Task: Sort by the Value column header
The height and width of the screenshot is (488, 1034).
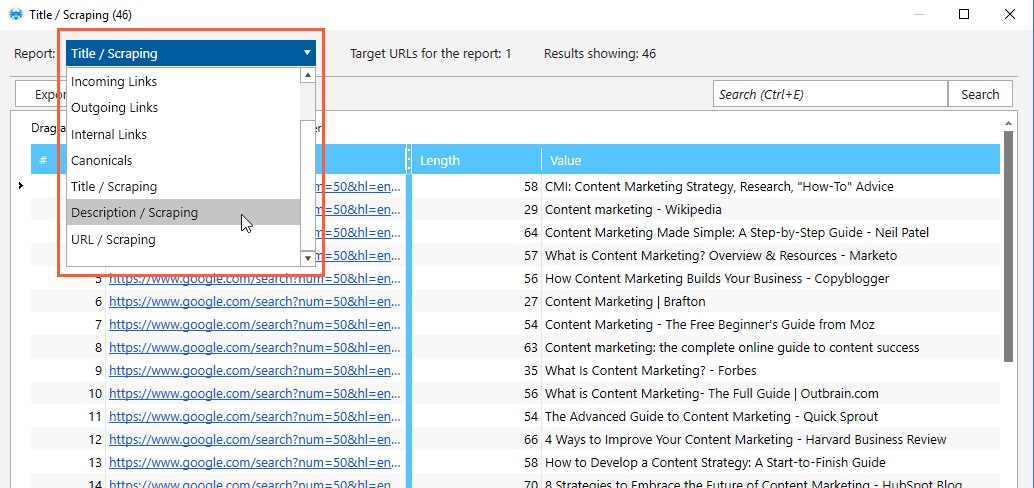Action: [x=770, y=160]
